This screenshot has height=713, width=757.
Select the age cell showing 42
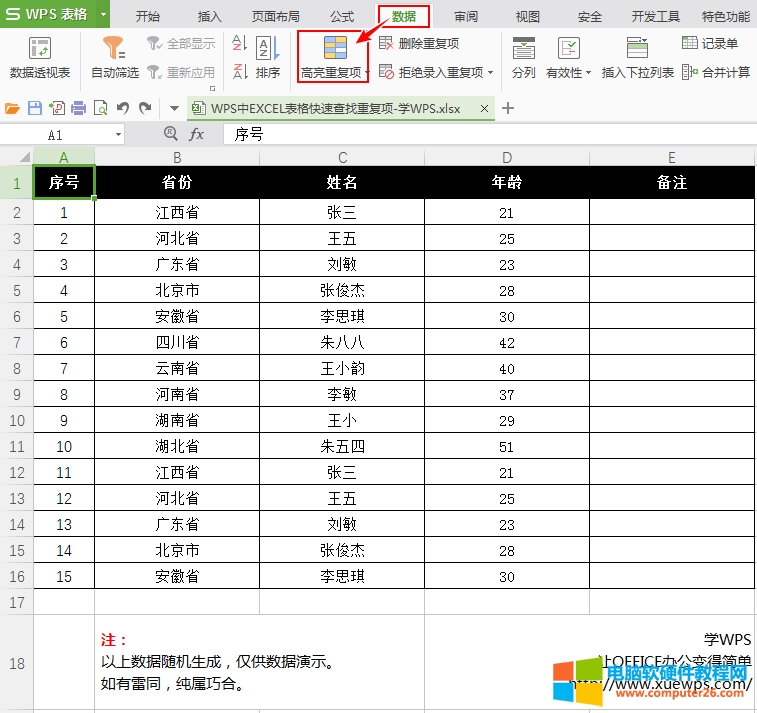[507, 342]
